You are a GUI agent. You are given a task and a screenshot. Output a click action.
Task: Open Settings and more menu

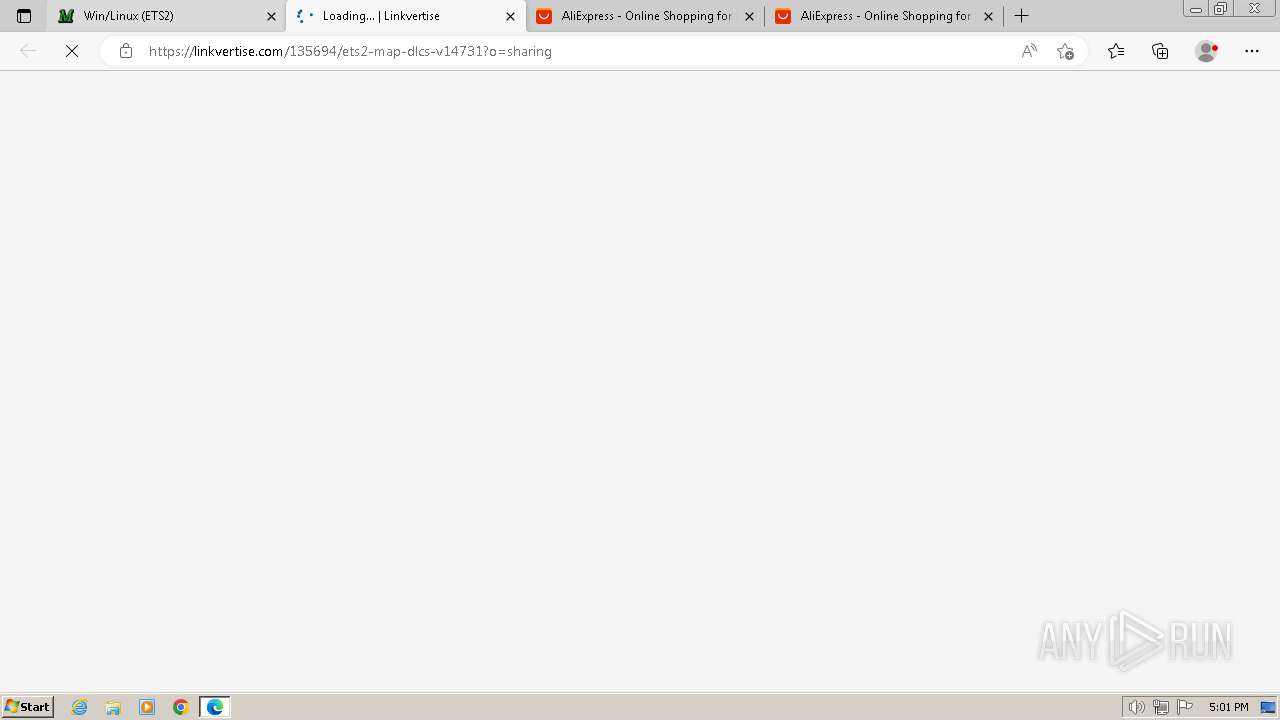[x=1252, y=51]
